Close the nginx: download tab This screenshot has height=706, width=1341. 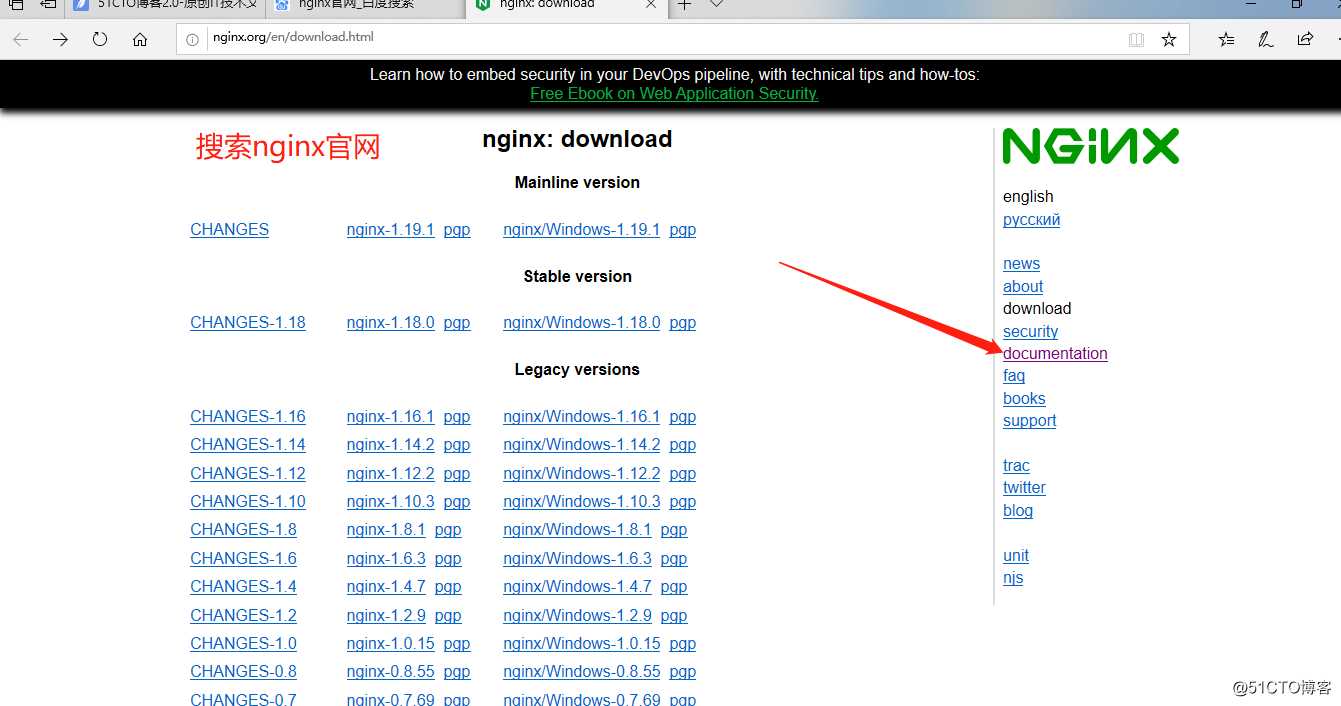pyautogui.click(x=651, y=5)
